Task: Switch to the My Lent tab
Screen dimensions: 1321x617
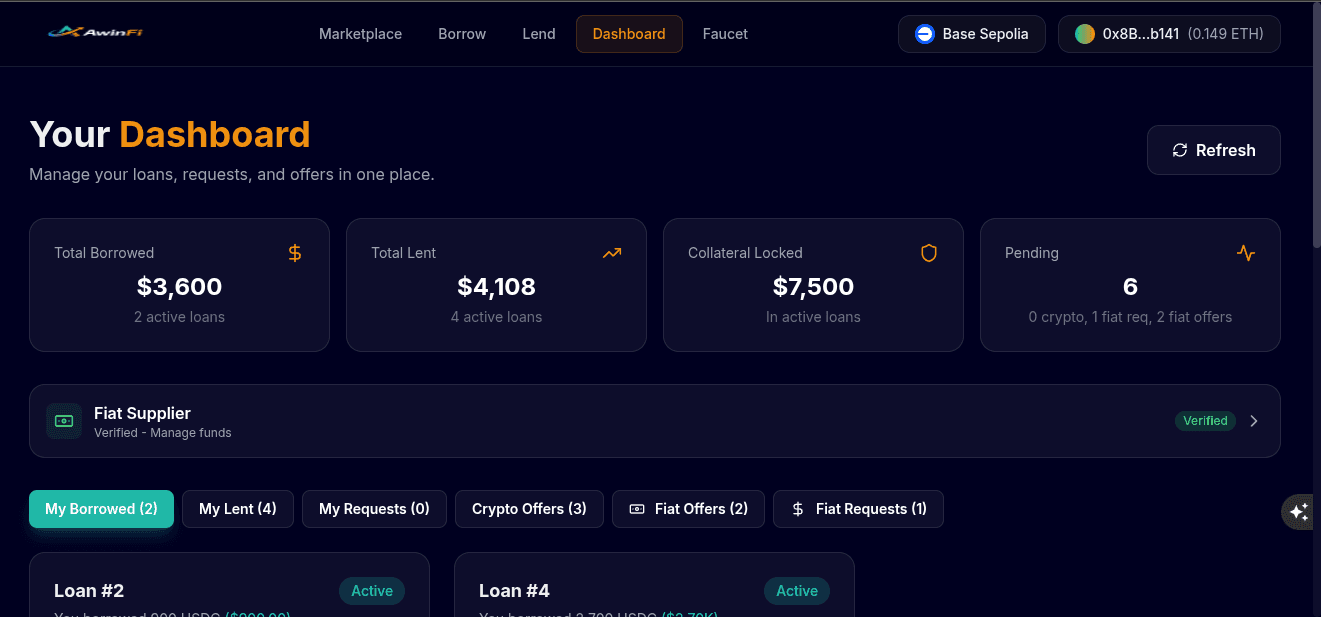Action: (237, 509)
